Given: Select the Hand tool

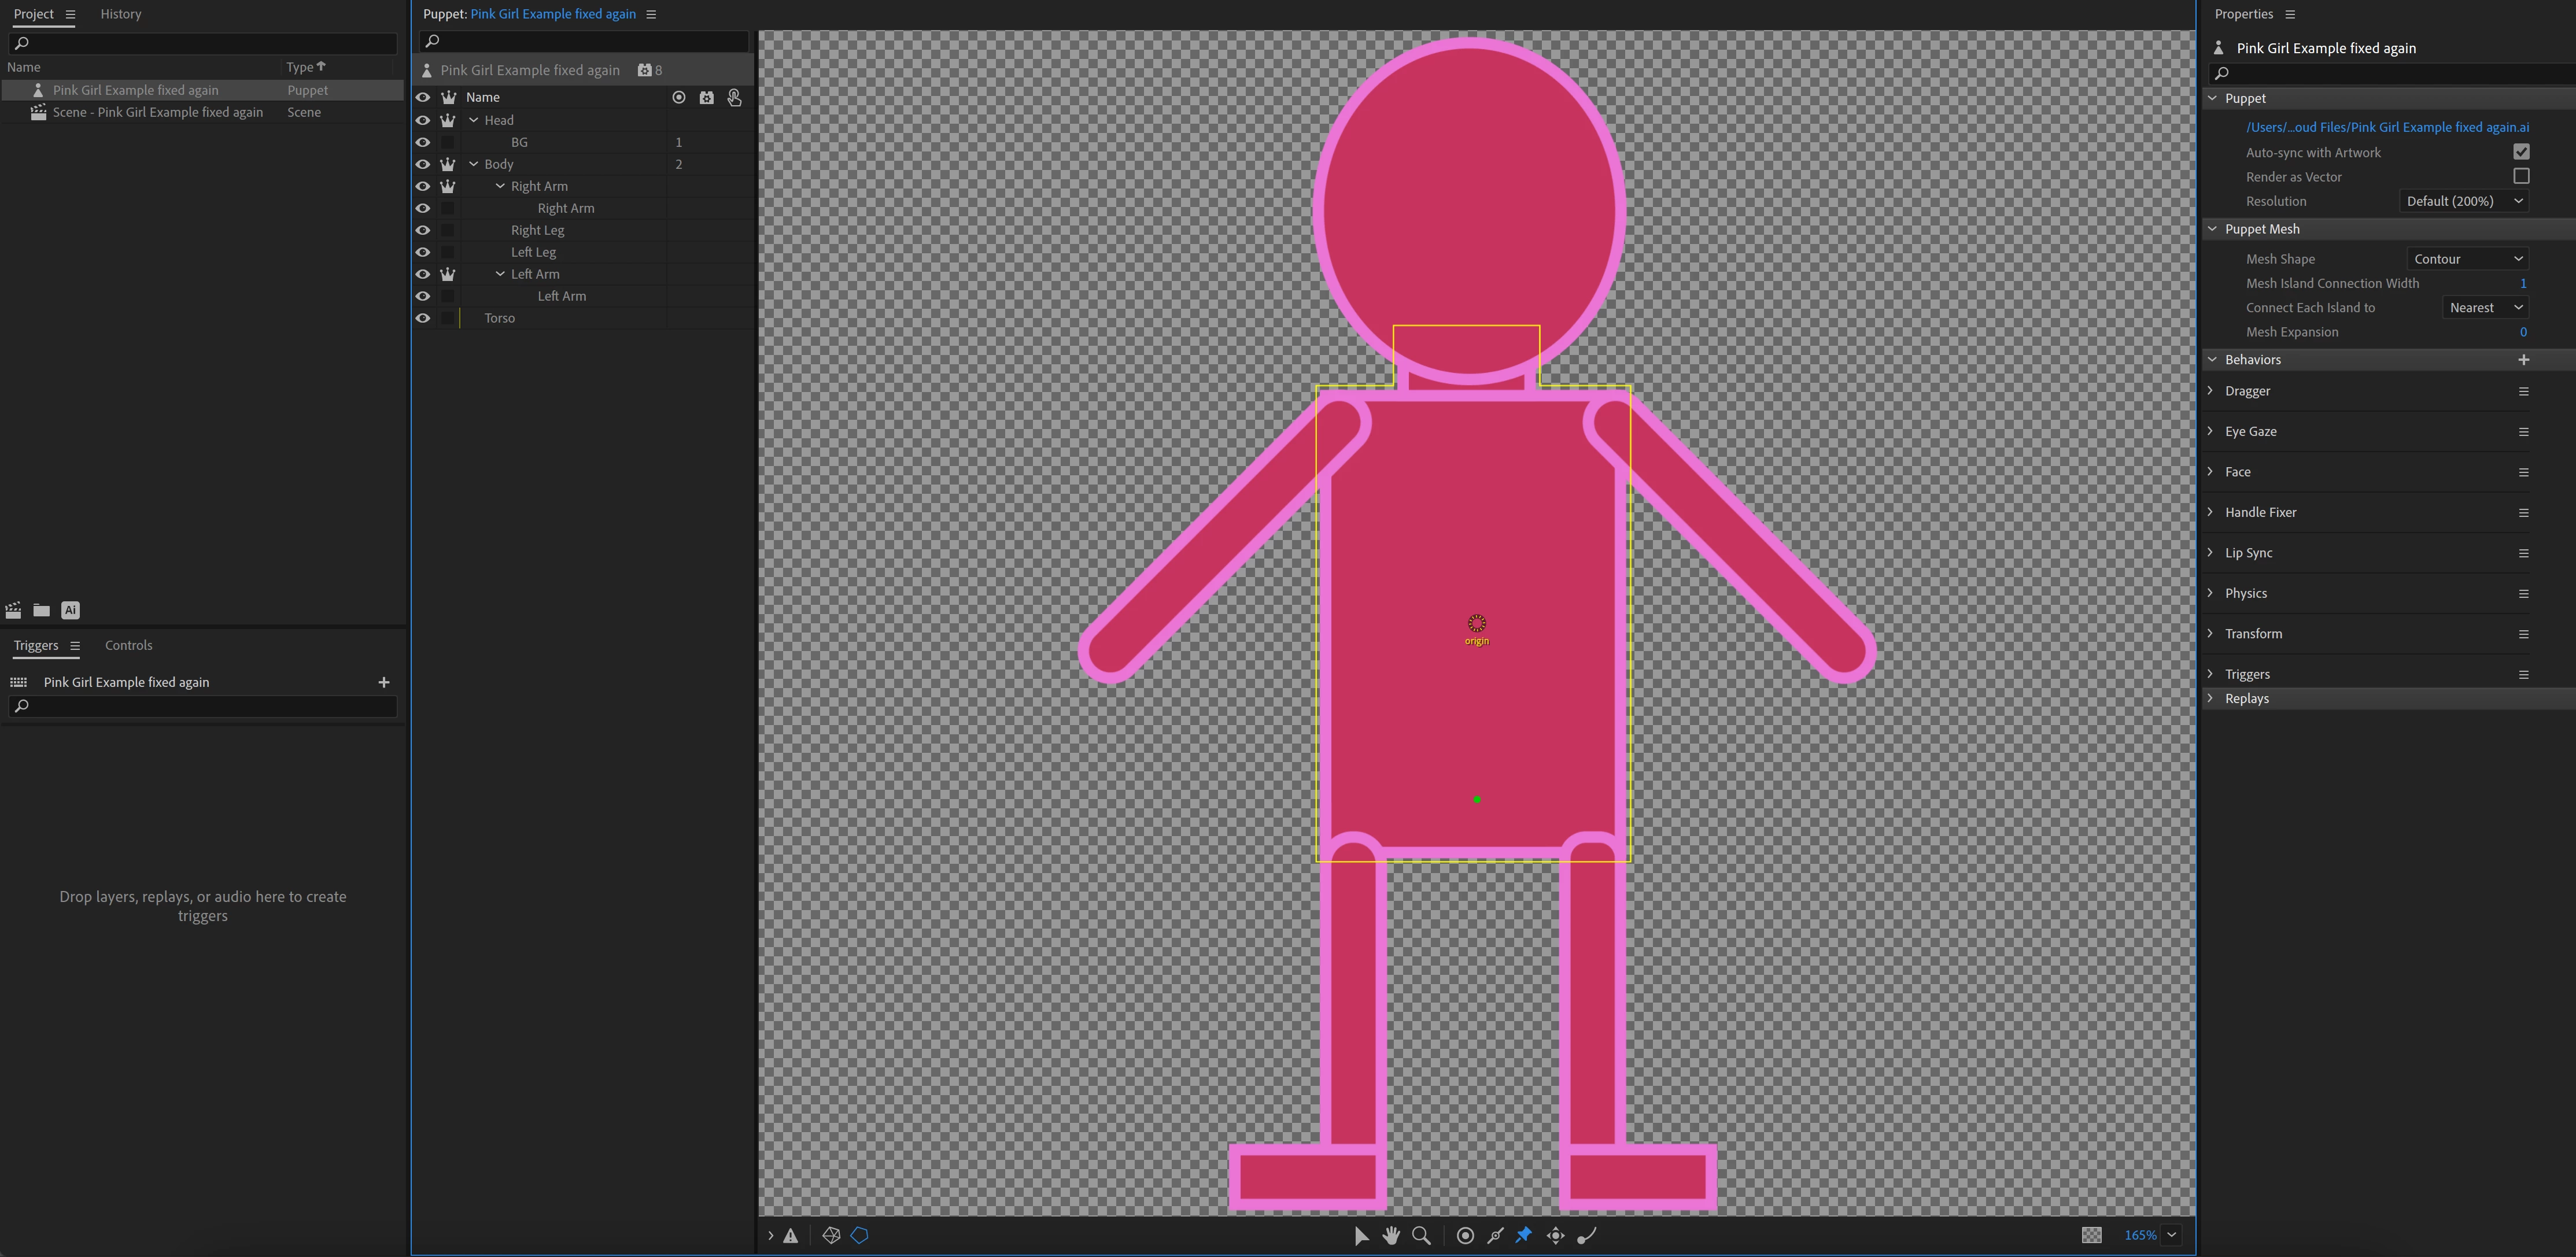Looking at the screenshot, I should [x=1391, y=1235].
